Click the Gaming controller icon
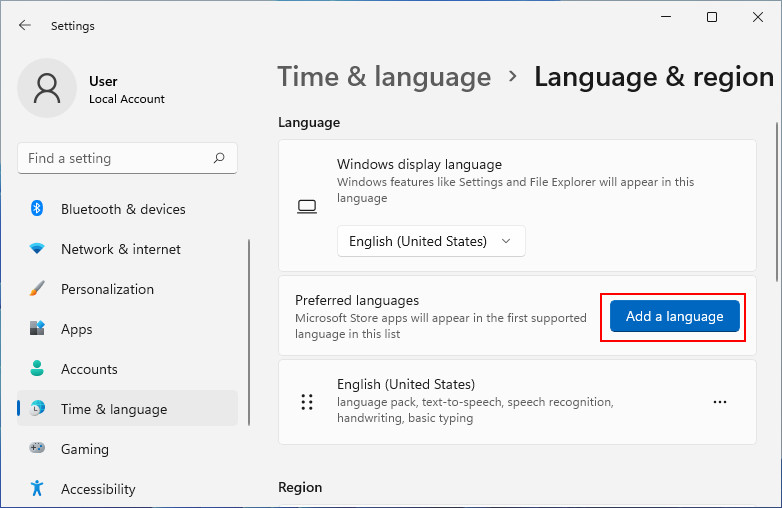This screenshot has width=782, height=508. (x=37, y=448)
